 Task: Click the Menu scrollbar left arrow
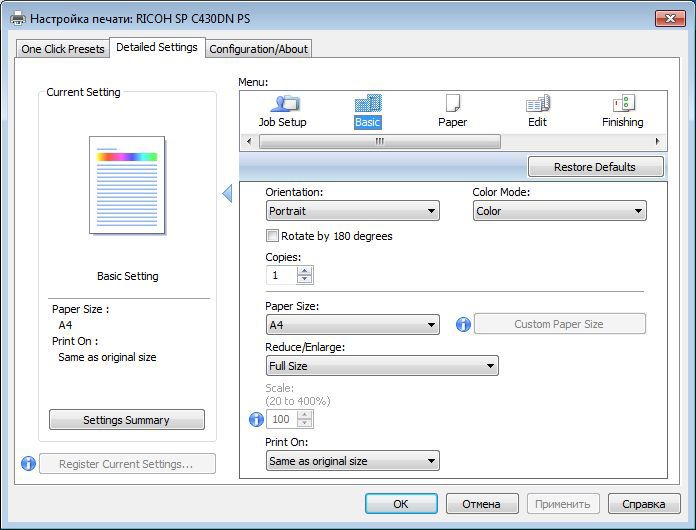click(249, 142)
